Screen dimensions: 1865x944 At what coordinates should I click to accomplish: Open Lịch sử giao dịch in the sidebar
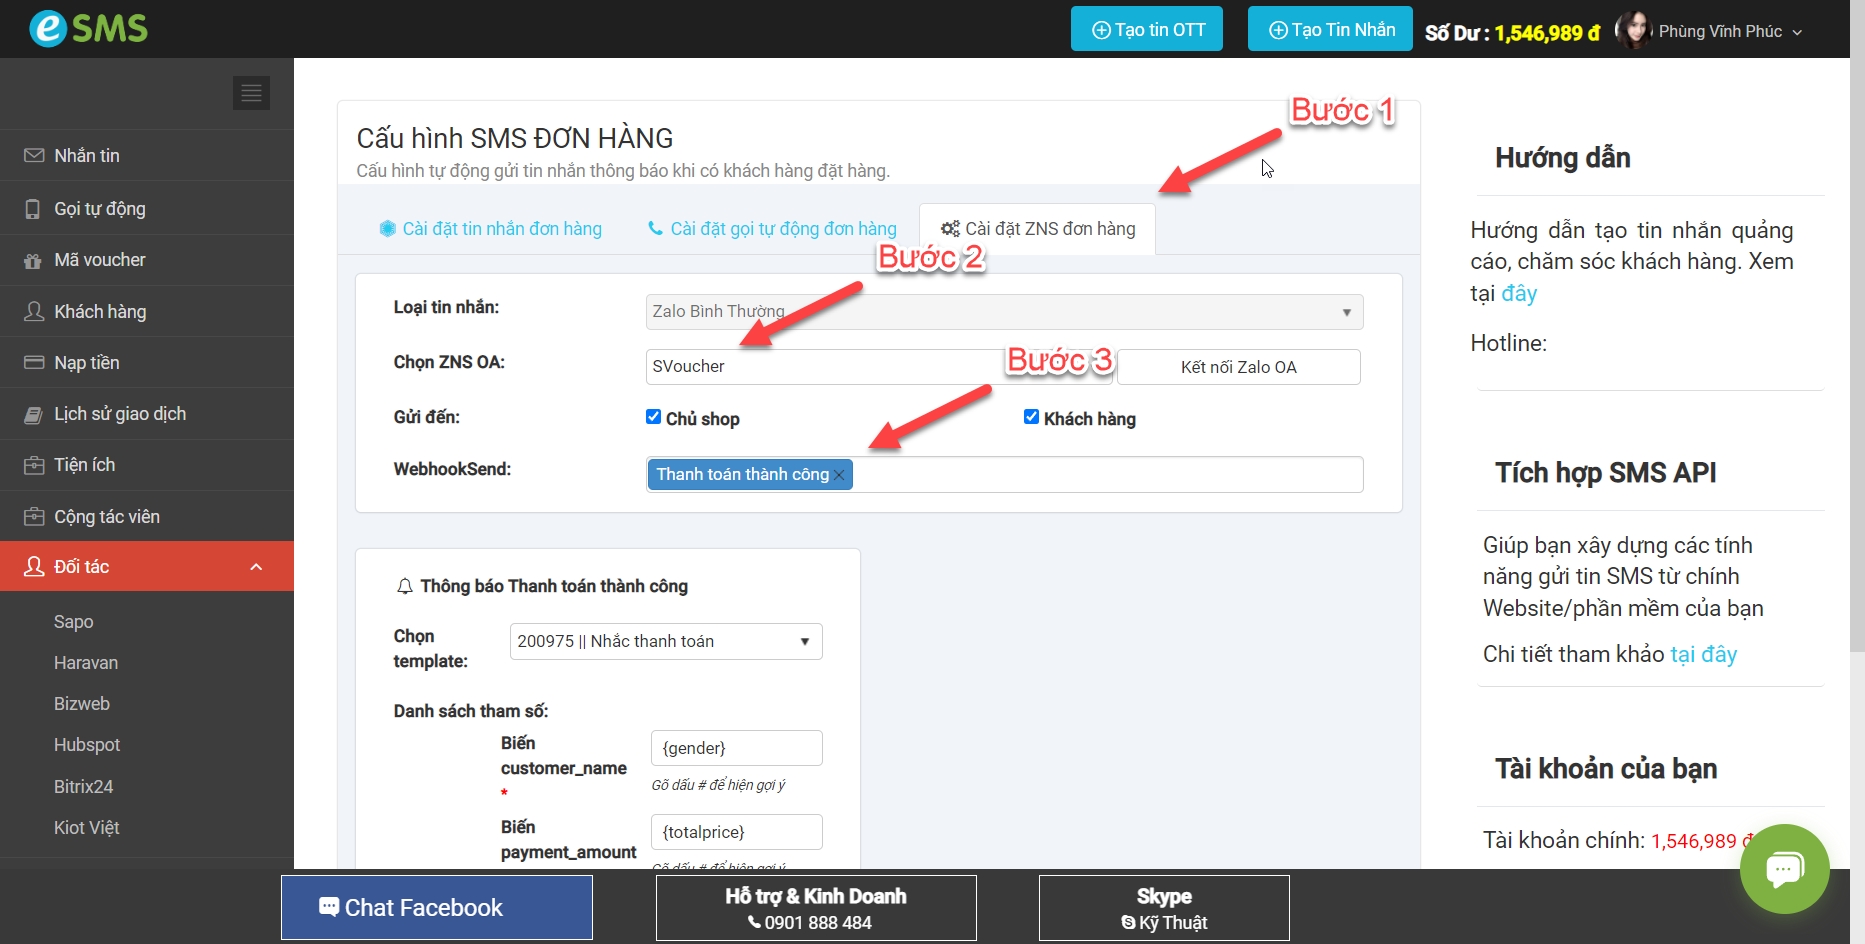point(119,414)
